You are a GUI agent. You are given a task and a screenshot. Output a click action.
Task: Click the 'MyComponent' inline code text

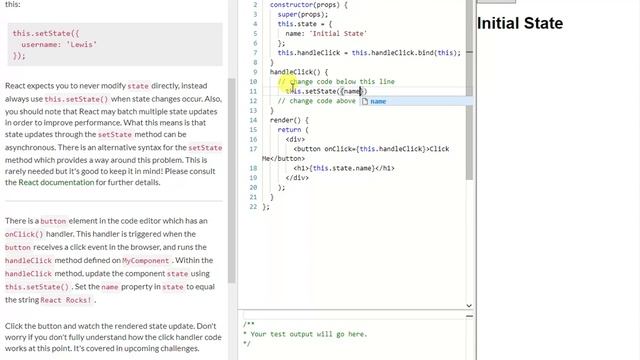[146, 260]
